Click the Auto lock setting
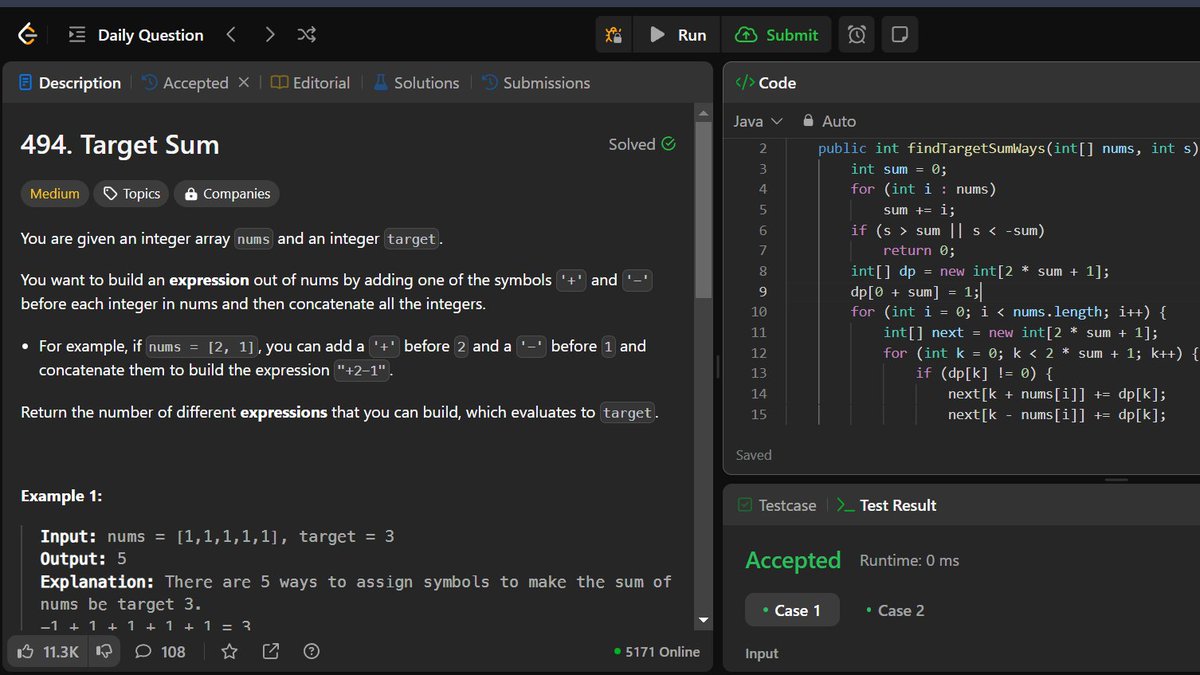 click(829, 121)
